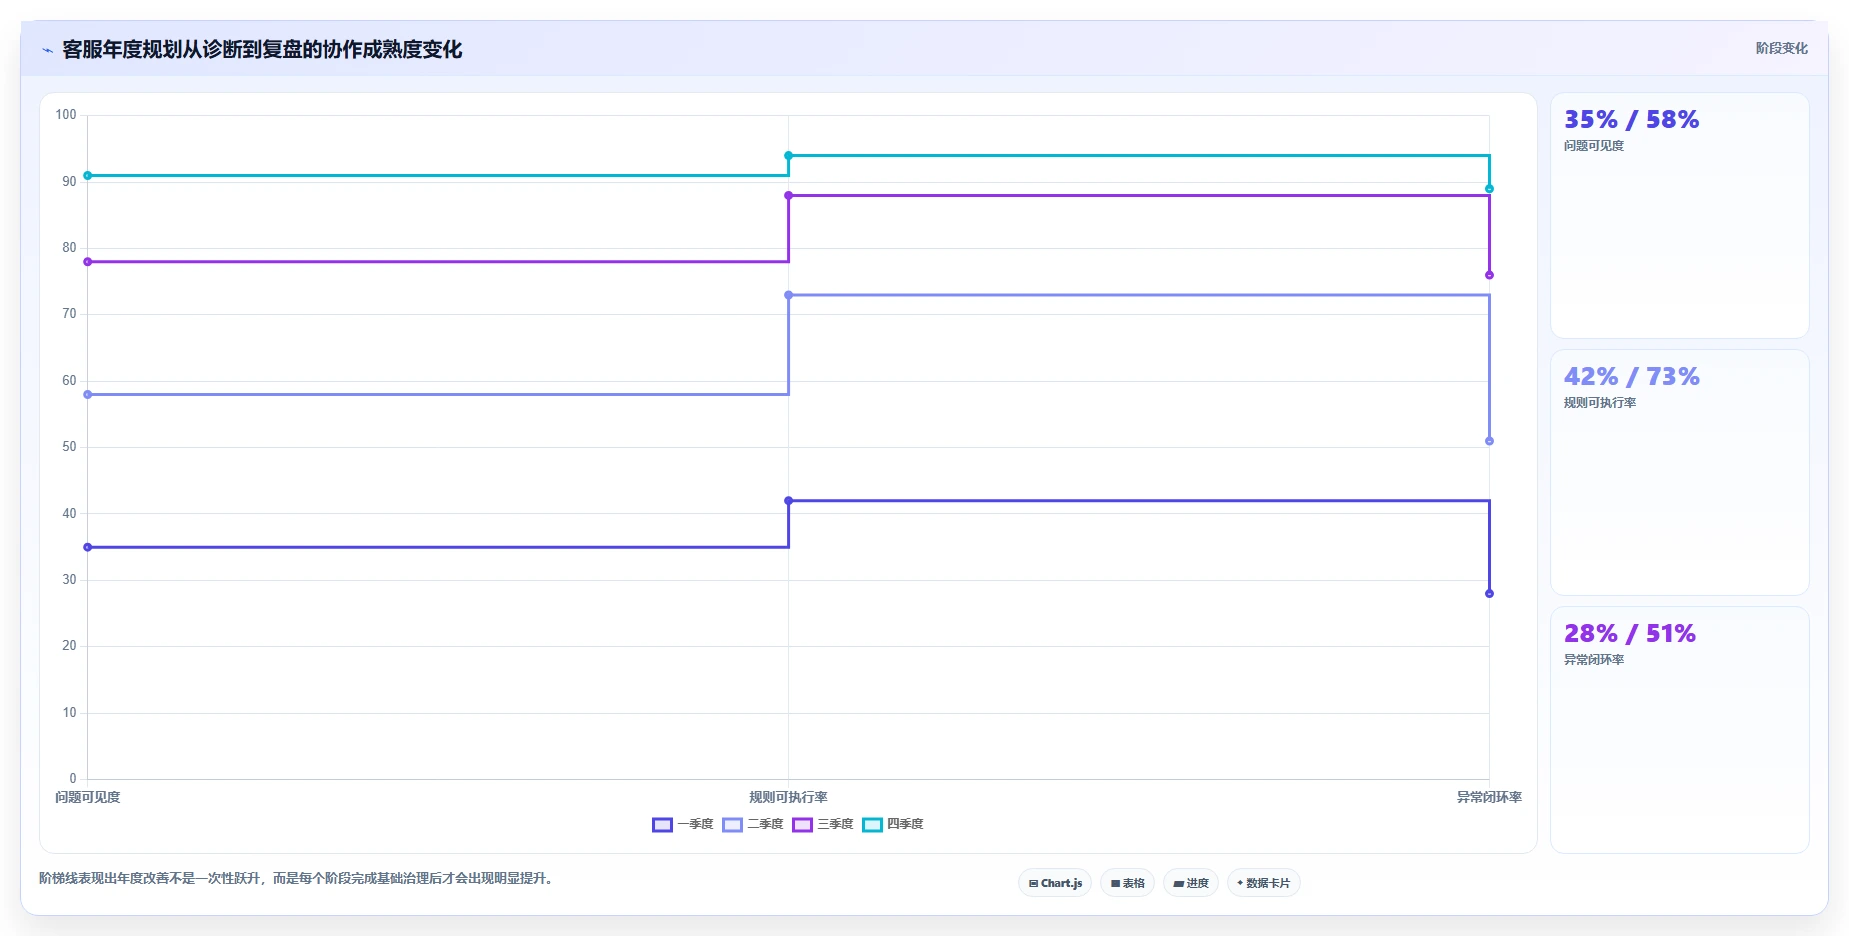Click the footer note starting with 阶梯线表现出年度改善
The height and width of the screenshot is (936, 1849).
(296, 879)
